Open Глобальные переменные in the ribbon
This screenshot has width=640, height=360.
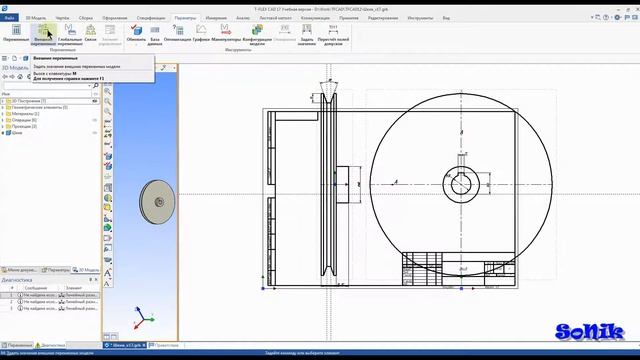(x=70, y=34)
